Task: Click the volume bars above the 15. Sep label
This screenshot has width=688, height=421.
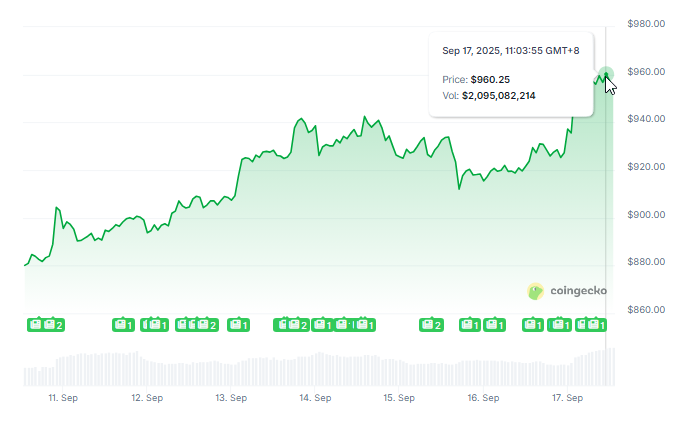Action: coord(399,370)
